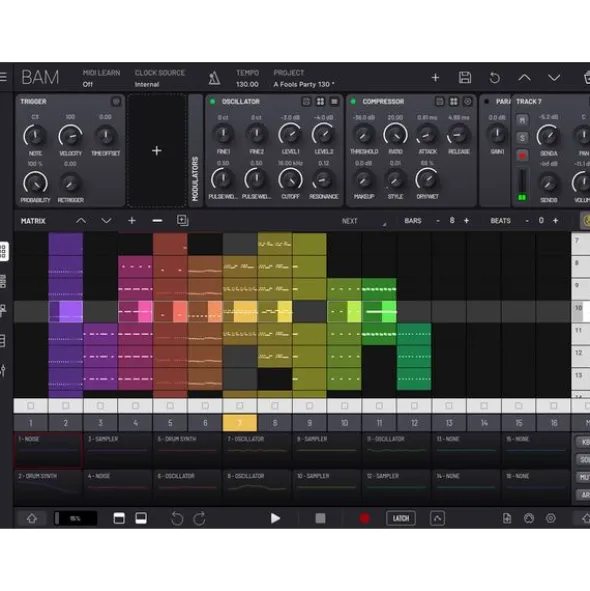Add a module in the empty plus slot
This screenshot has width=590, height=591.
(x=157, y=151)
